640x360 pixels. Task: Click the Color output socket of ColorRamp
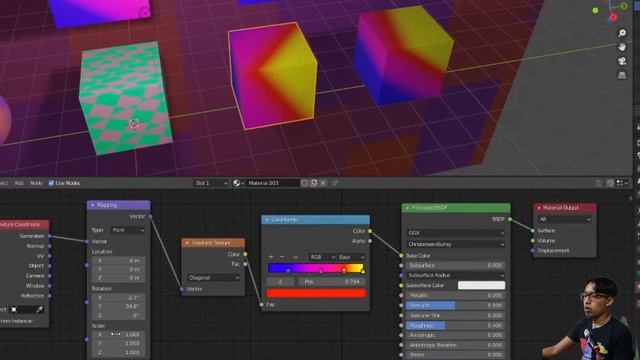click(370, 231)
